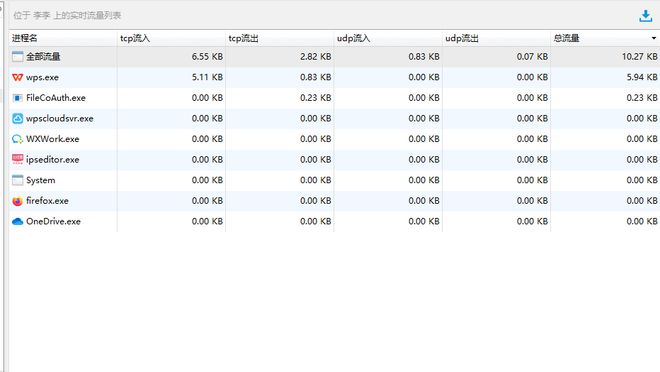Open the sort arrow on 总流量 column
This screenshot has height=372, width=660.
[654, 38]
